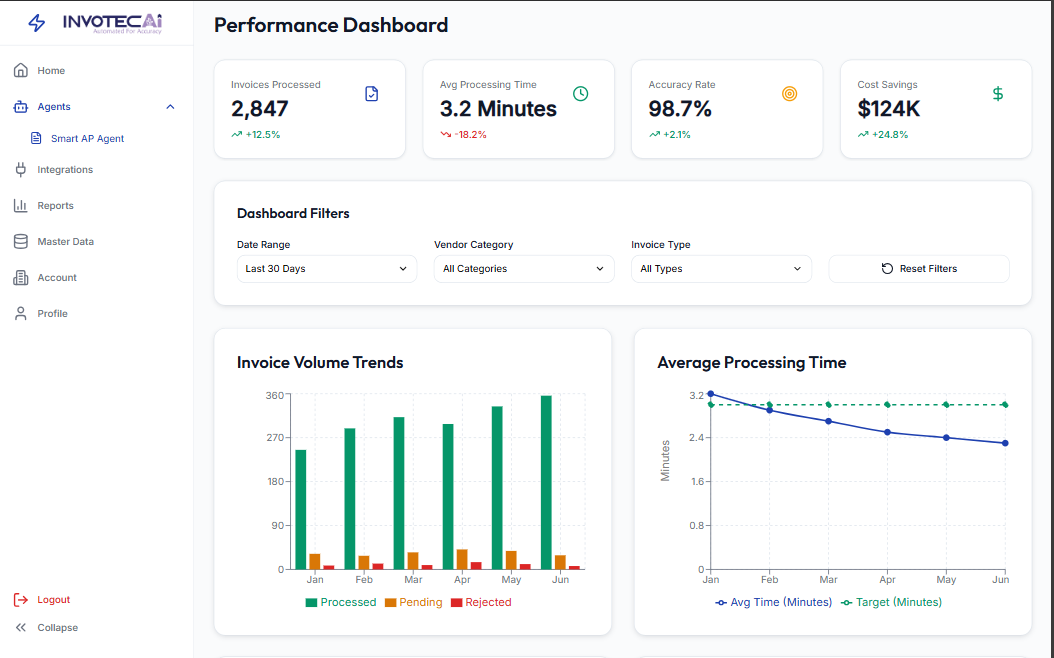The width and height of the screenshot is (1054, 658).
Task: Click the Rejected red legend swatch
Action: pos(457,603)
